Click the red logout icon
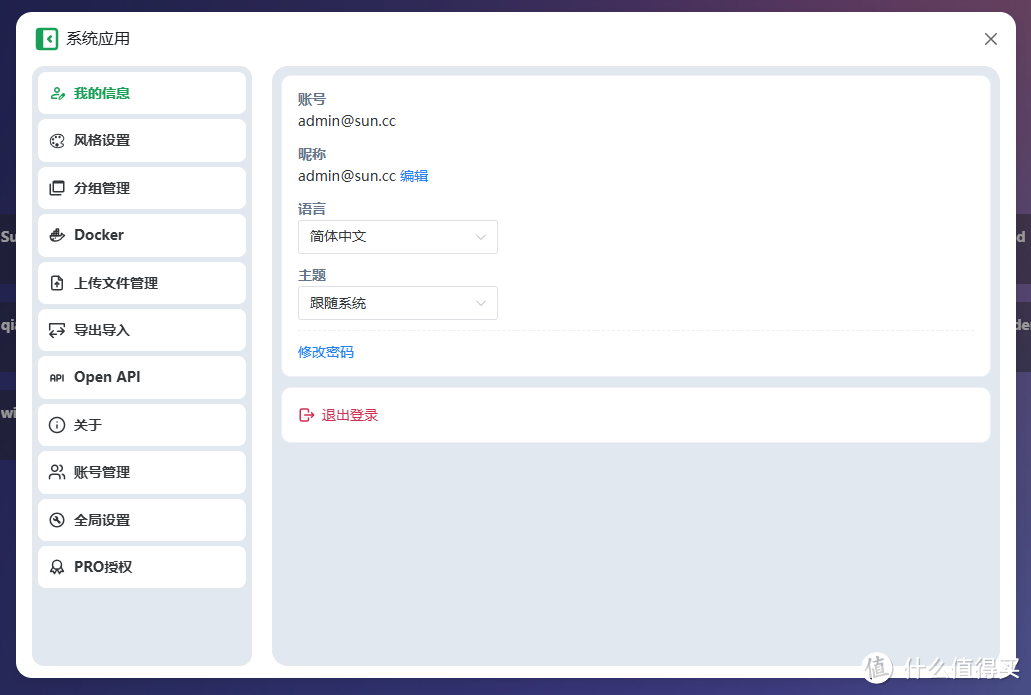Image resolution: width=1031 pixels, height=695 pixels. [x=307, y=415]
